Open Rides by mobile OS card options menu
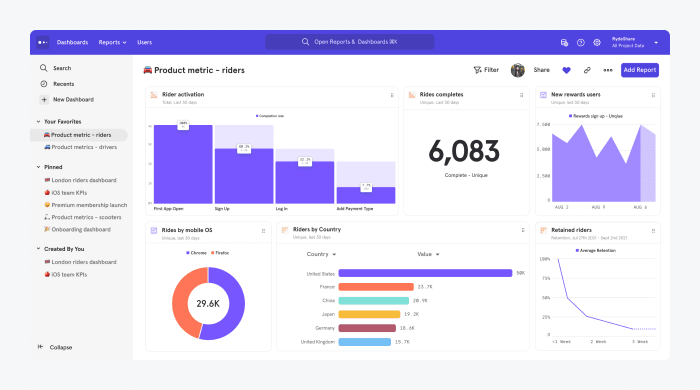This screenshot has height=390, width=700. click(x=263, y=231)
